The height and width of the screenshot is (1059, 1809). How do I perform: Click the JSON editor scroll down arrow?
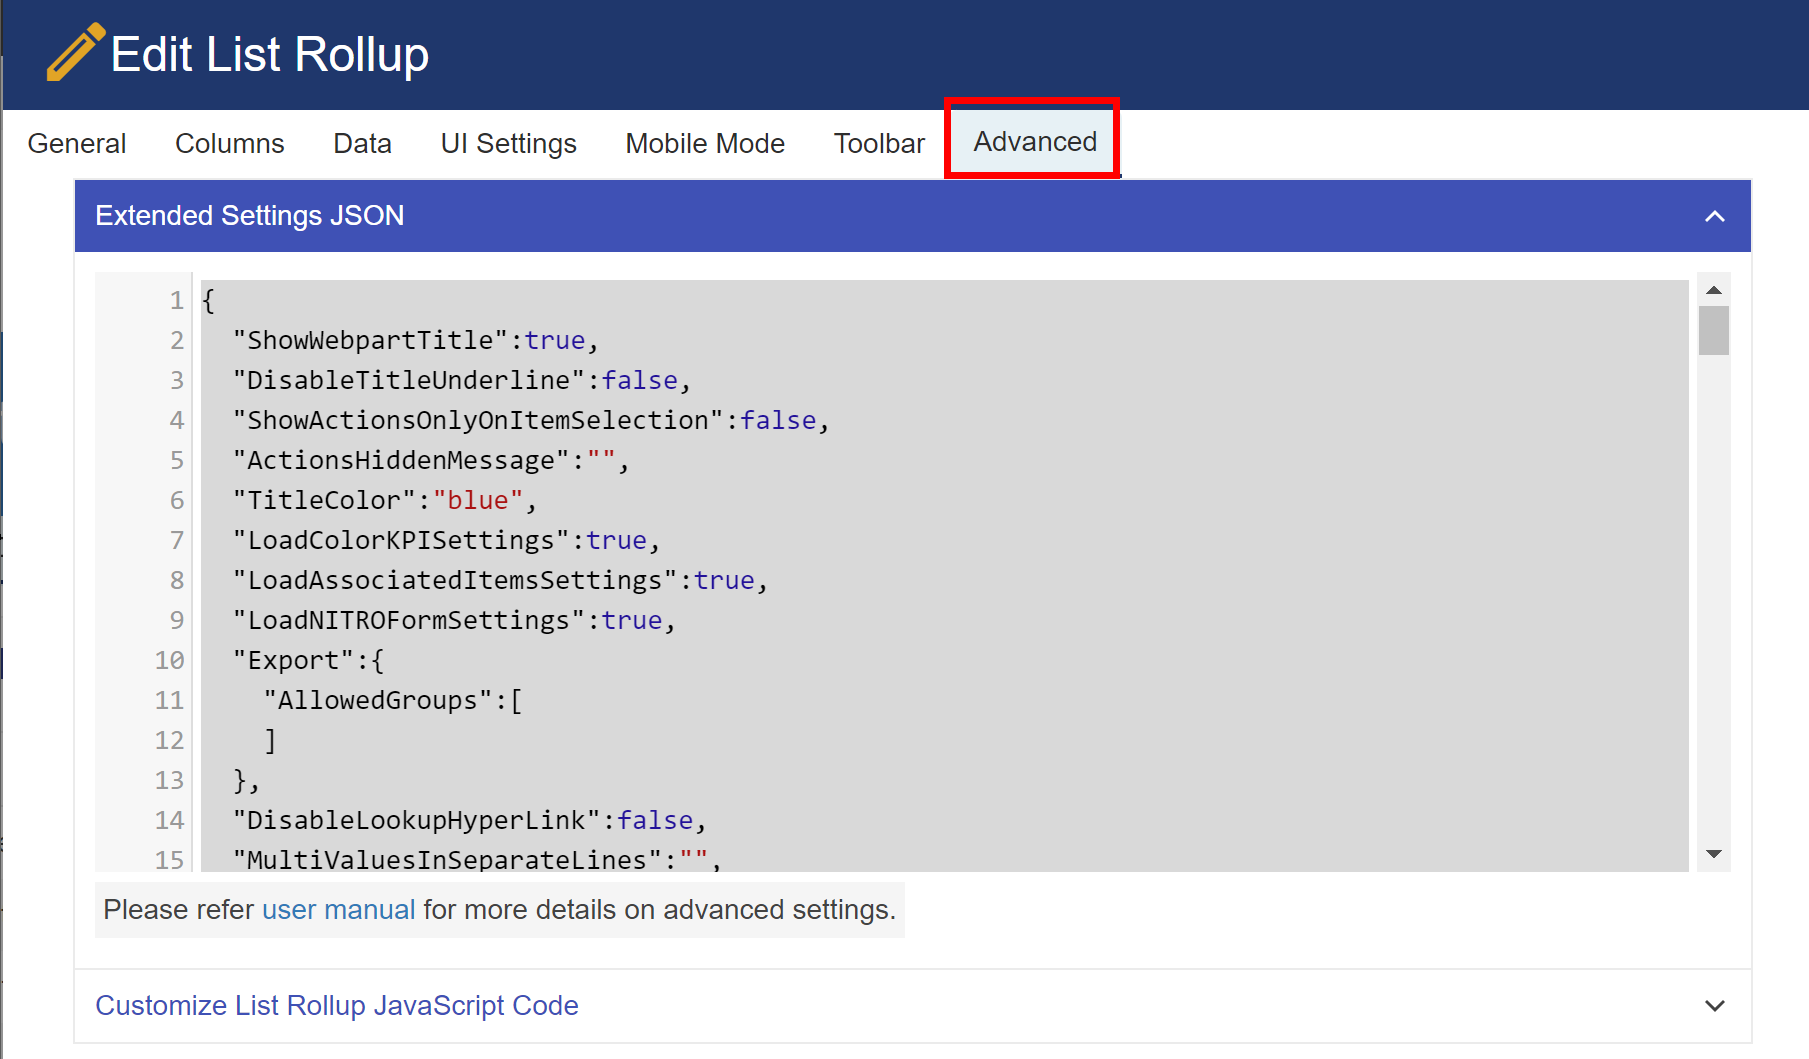(x=1714, y=854)
